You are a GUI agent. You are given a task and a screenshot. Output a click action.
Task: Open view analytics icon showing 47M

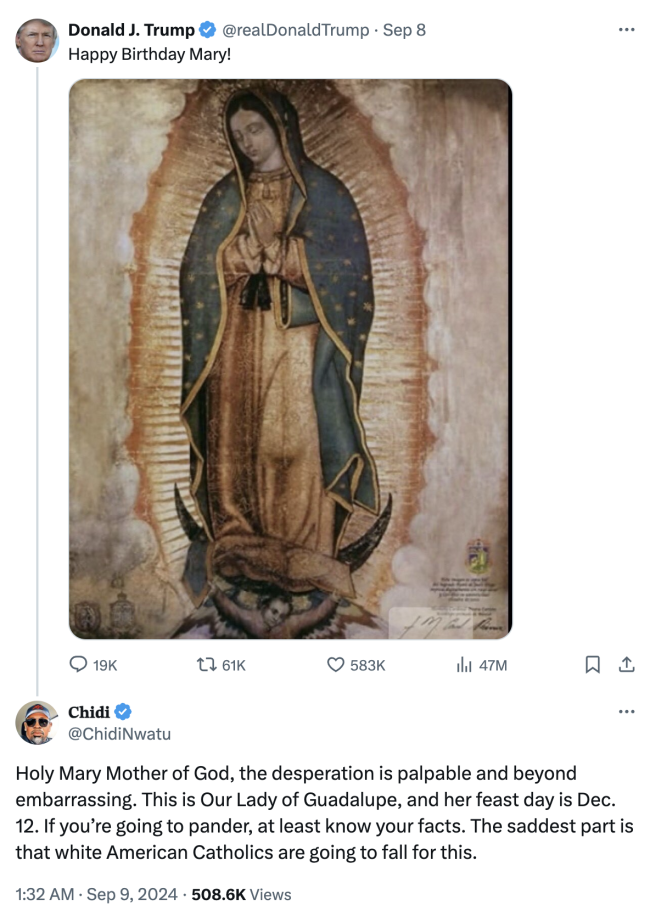[x=464, y=664]
